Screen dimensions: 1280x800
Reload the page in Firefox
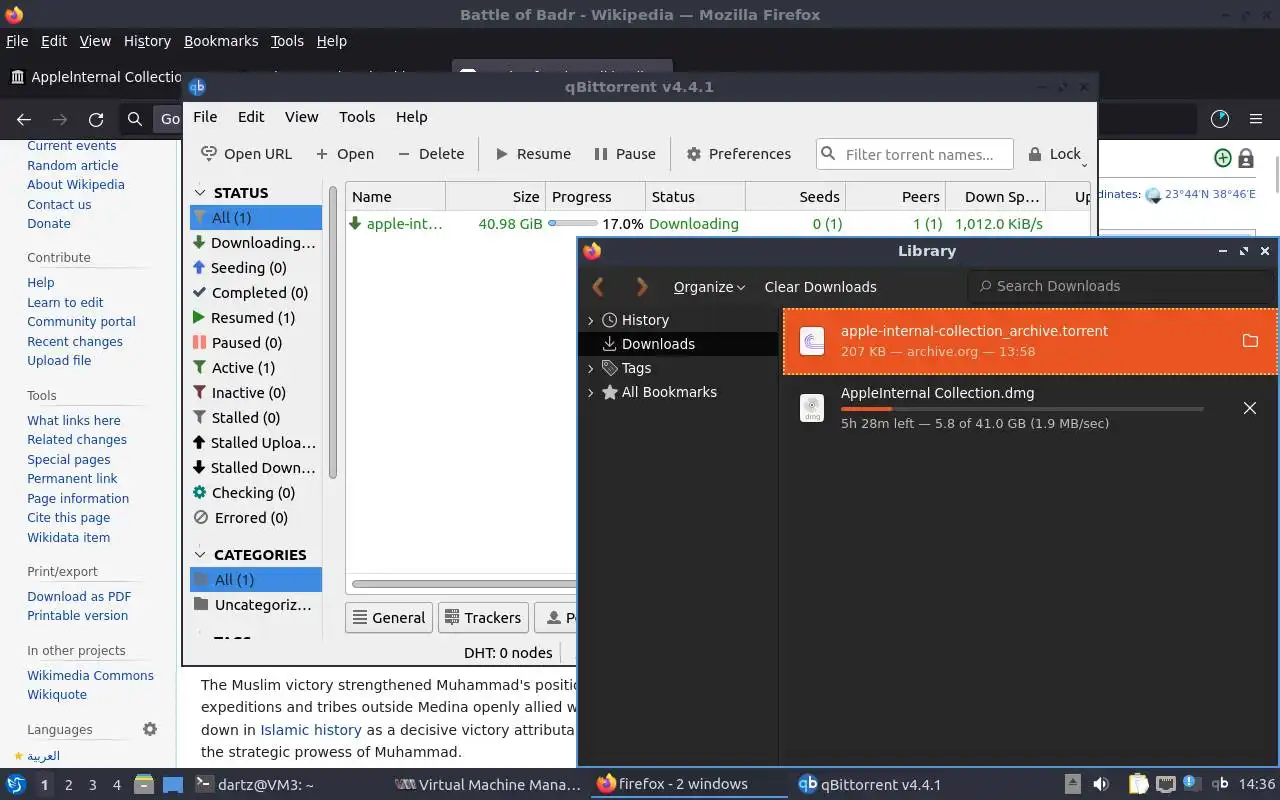tap(96, 119)
